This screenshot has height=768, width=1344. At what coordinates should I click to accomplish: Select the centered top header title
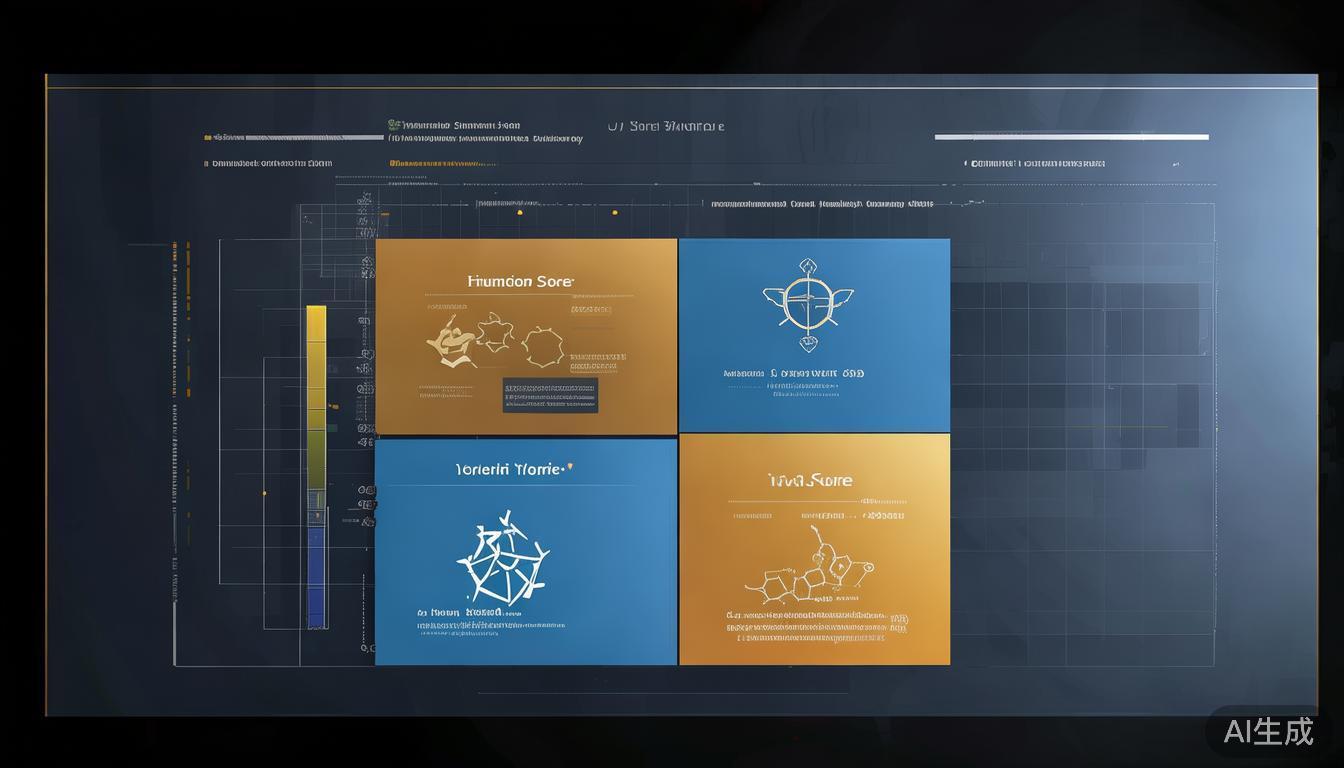click(x=666, y=127)
